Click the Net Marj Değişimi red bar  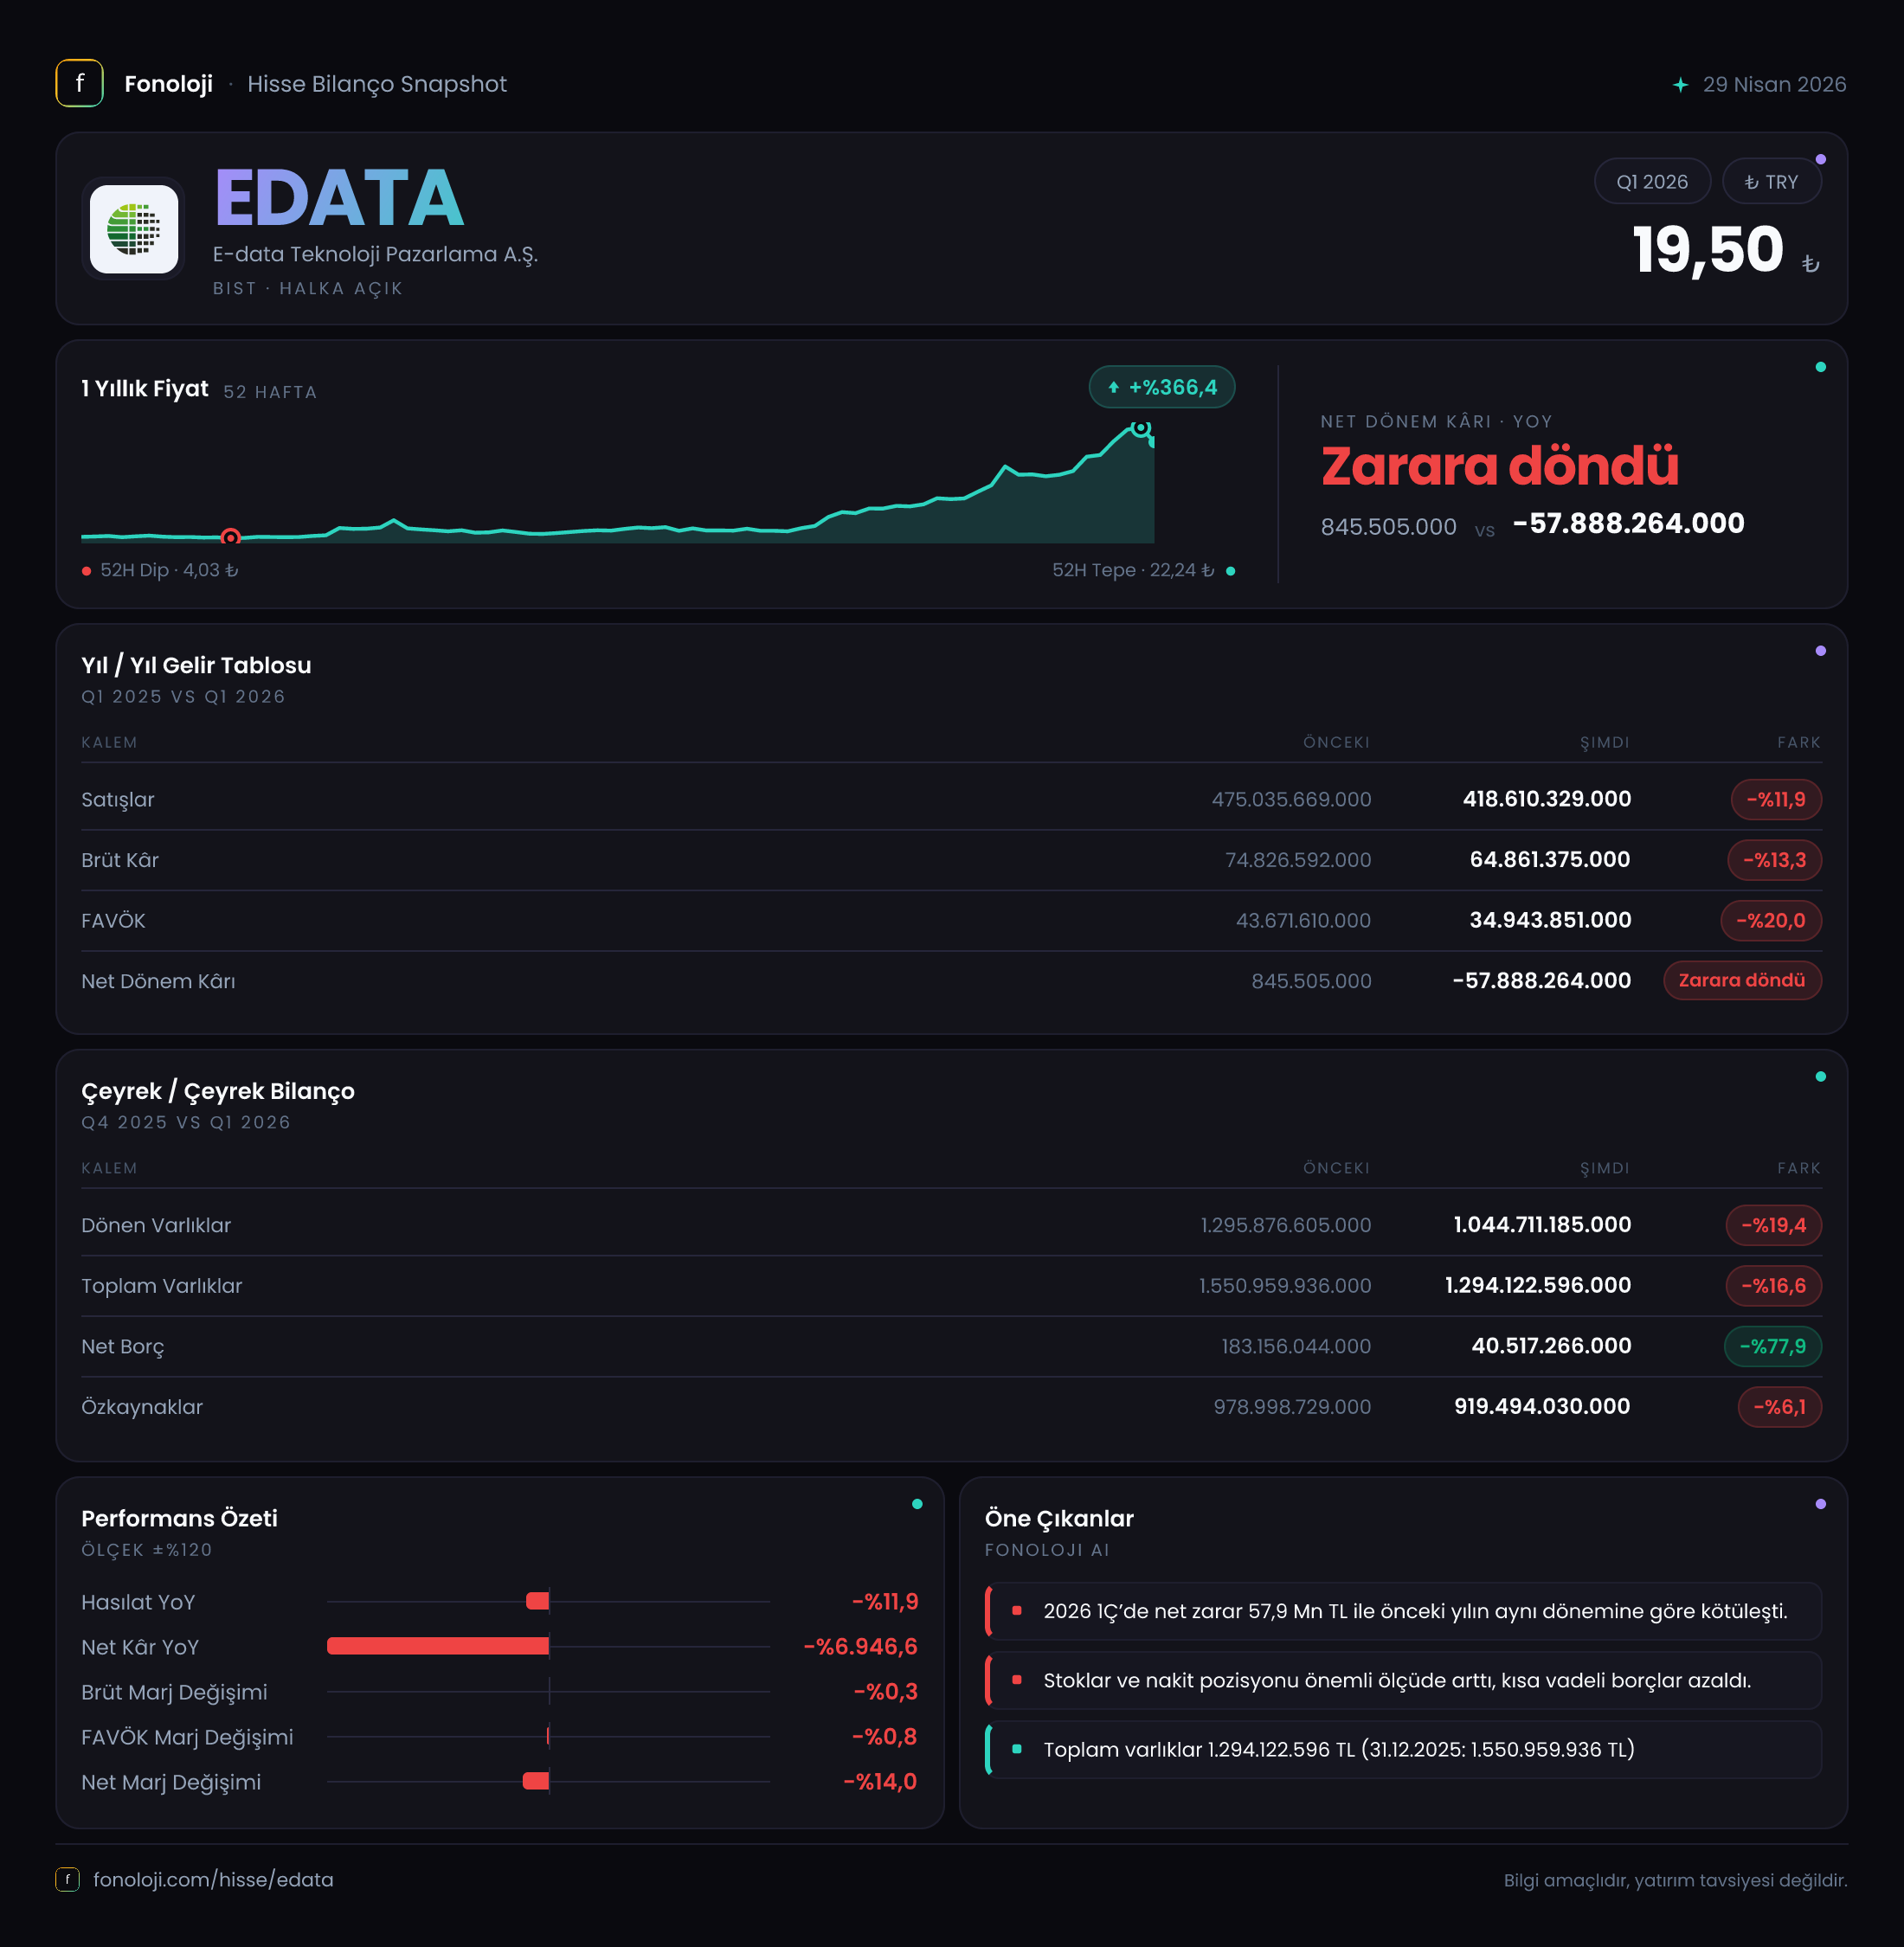[x=536, y=1781]
